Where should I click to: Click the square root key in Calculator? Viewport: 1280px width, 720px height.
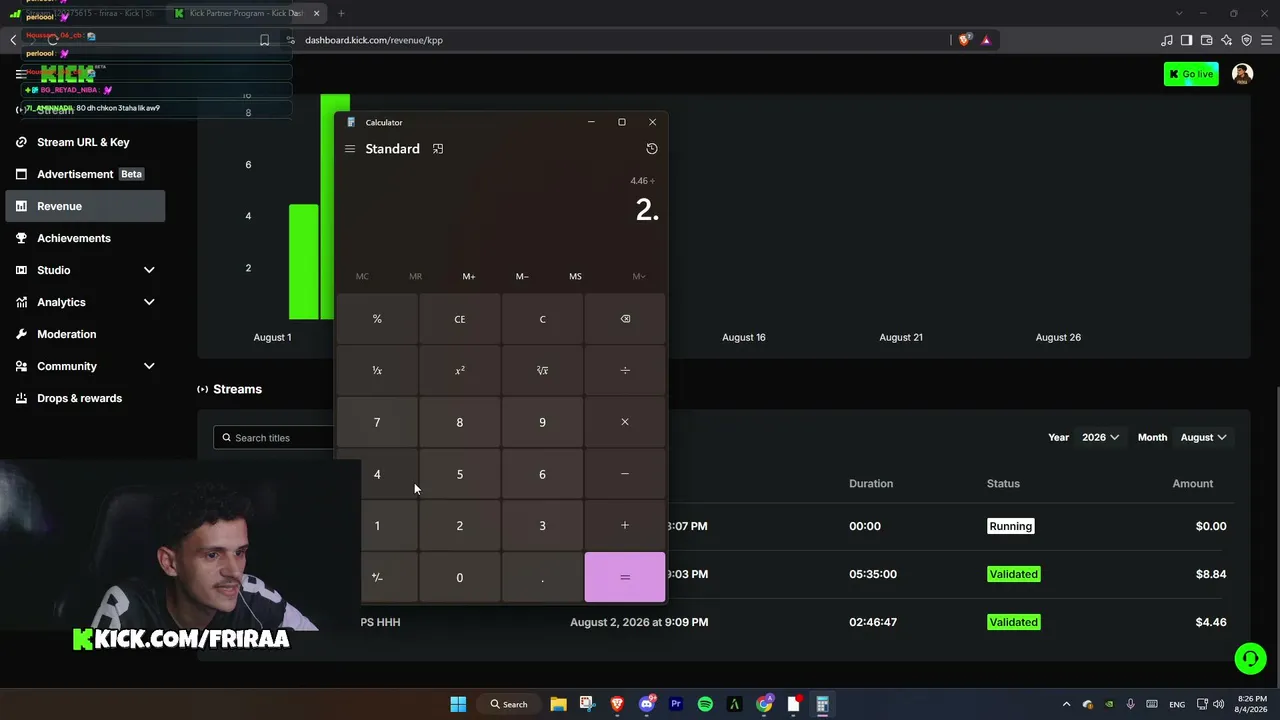542,371
